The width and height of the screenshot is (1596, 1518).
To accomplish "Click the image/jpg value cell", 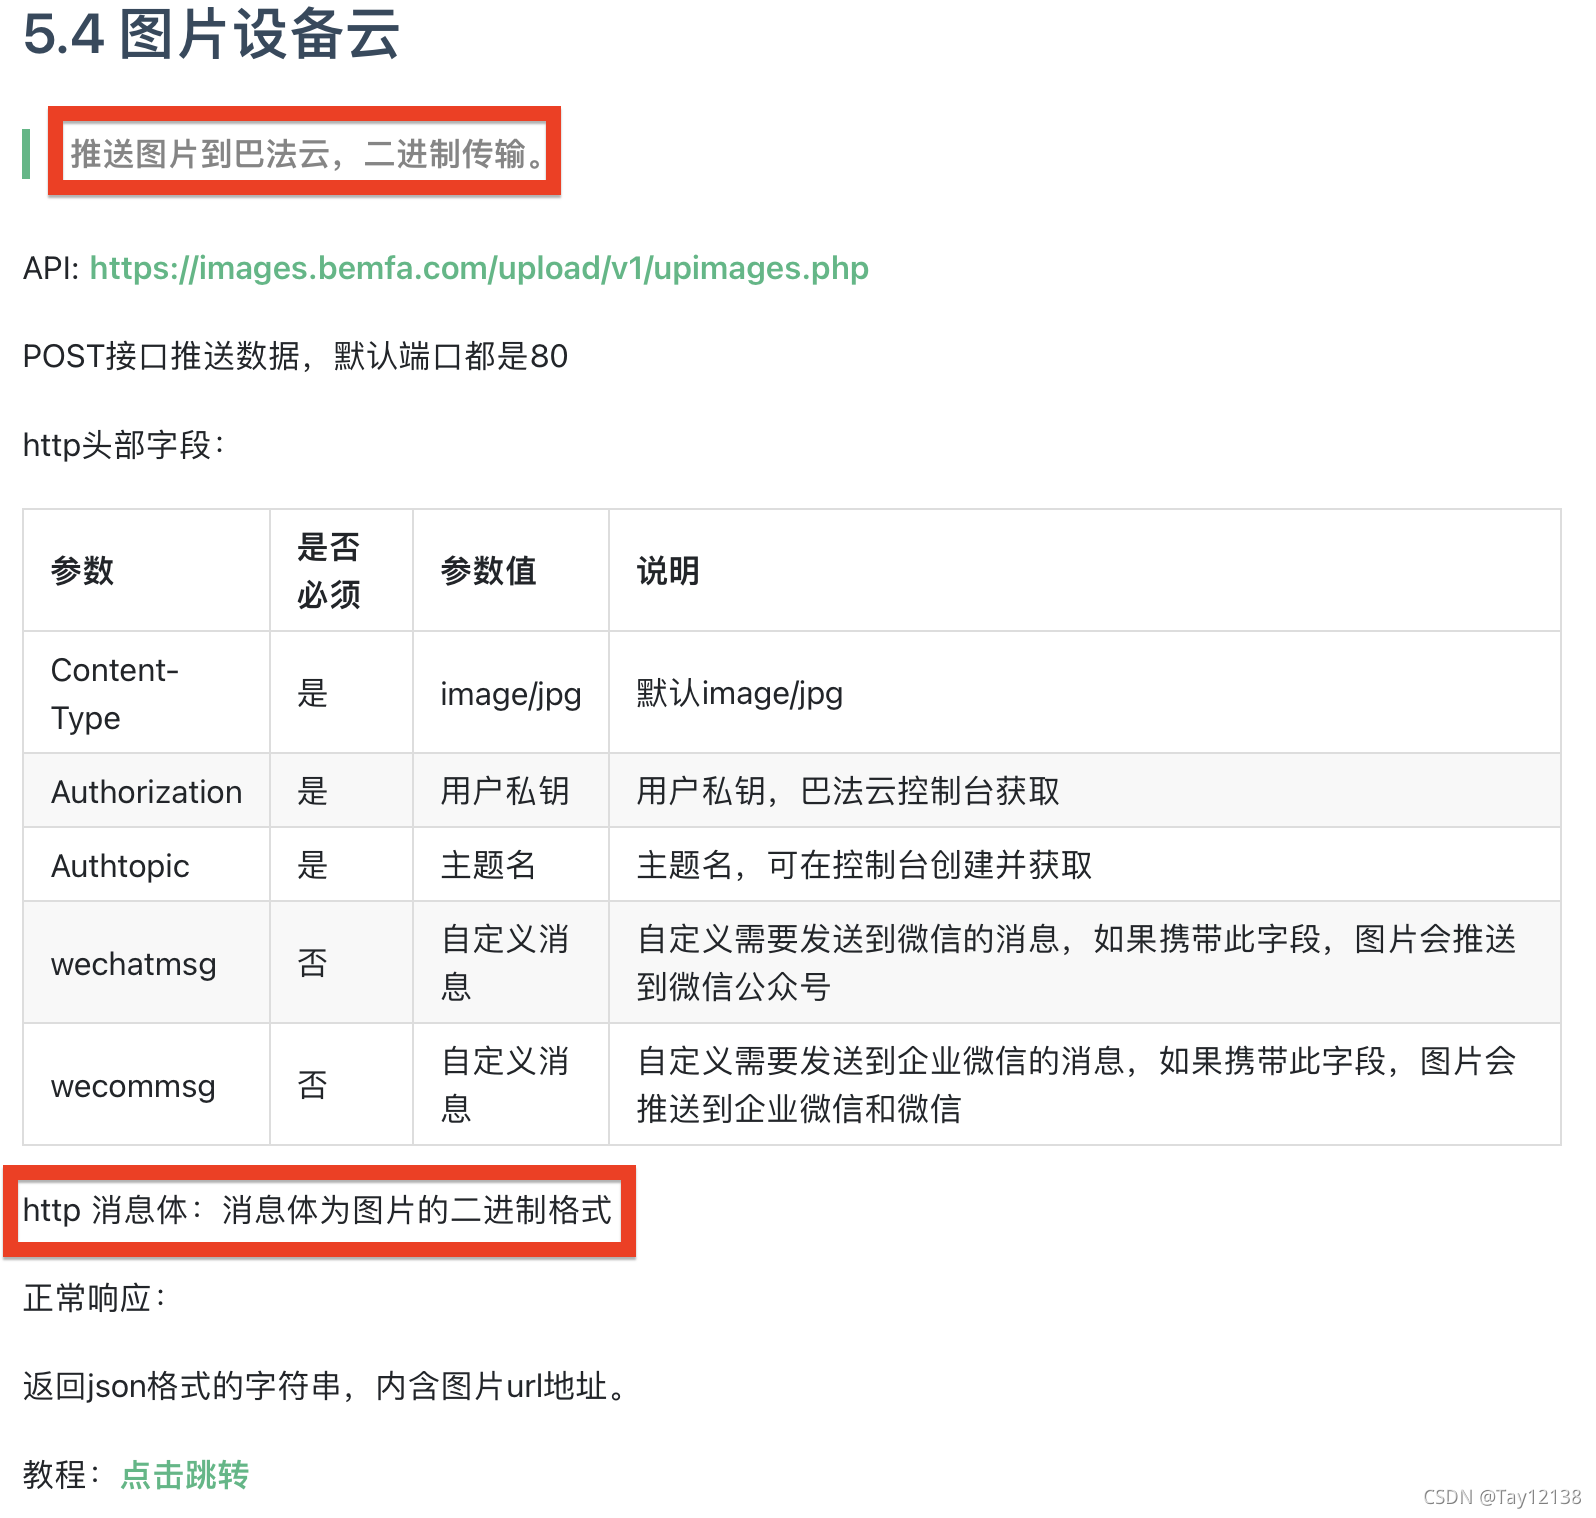I will [x=511, y=692].
